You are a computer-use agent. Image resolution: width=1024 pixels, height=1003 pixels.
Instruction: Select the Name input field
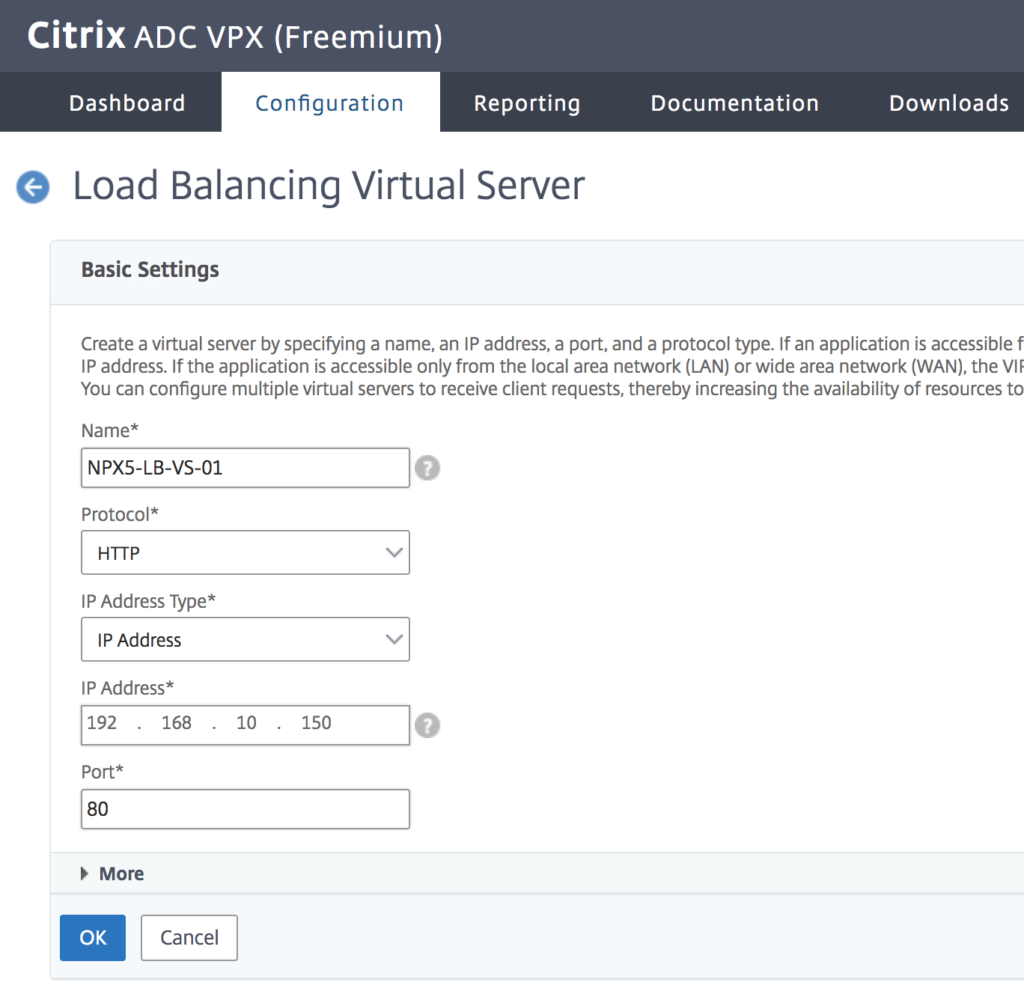[x=245, y=467]
